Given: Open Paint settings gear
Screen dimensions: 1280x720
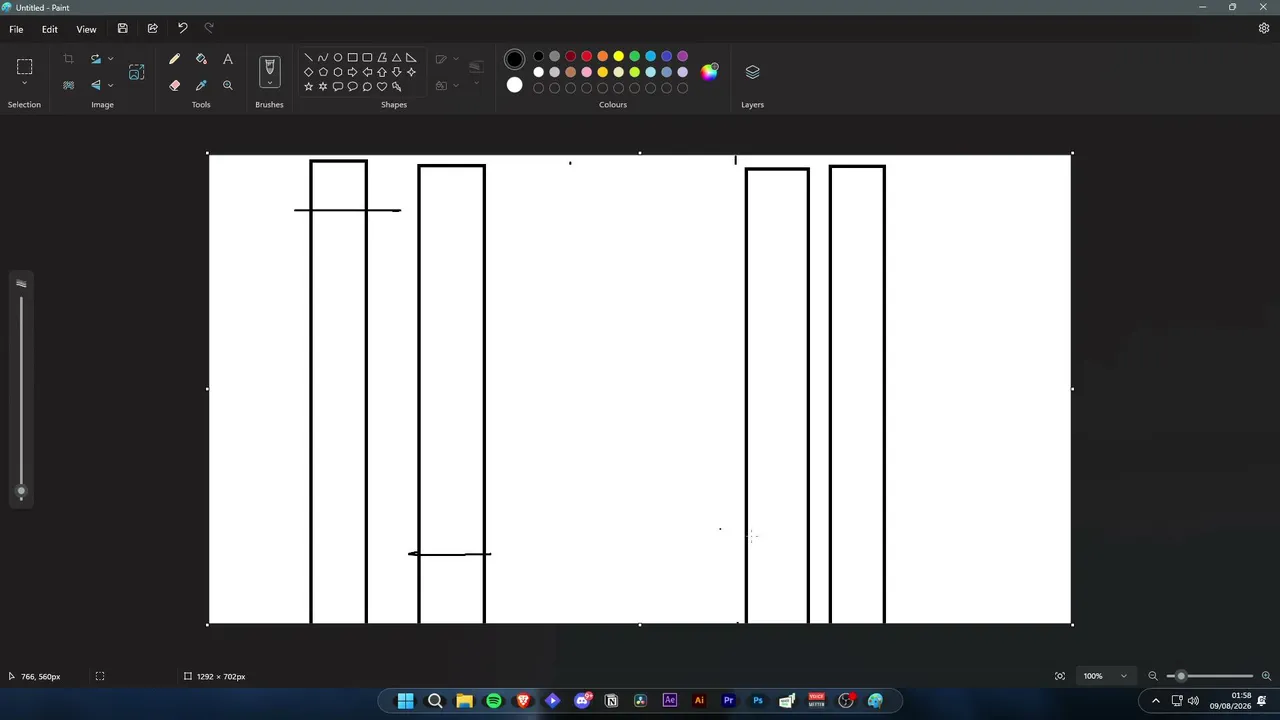Looking at the screenshot, I should (1264, 29).
